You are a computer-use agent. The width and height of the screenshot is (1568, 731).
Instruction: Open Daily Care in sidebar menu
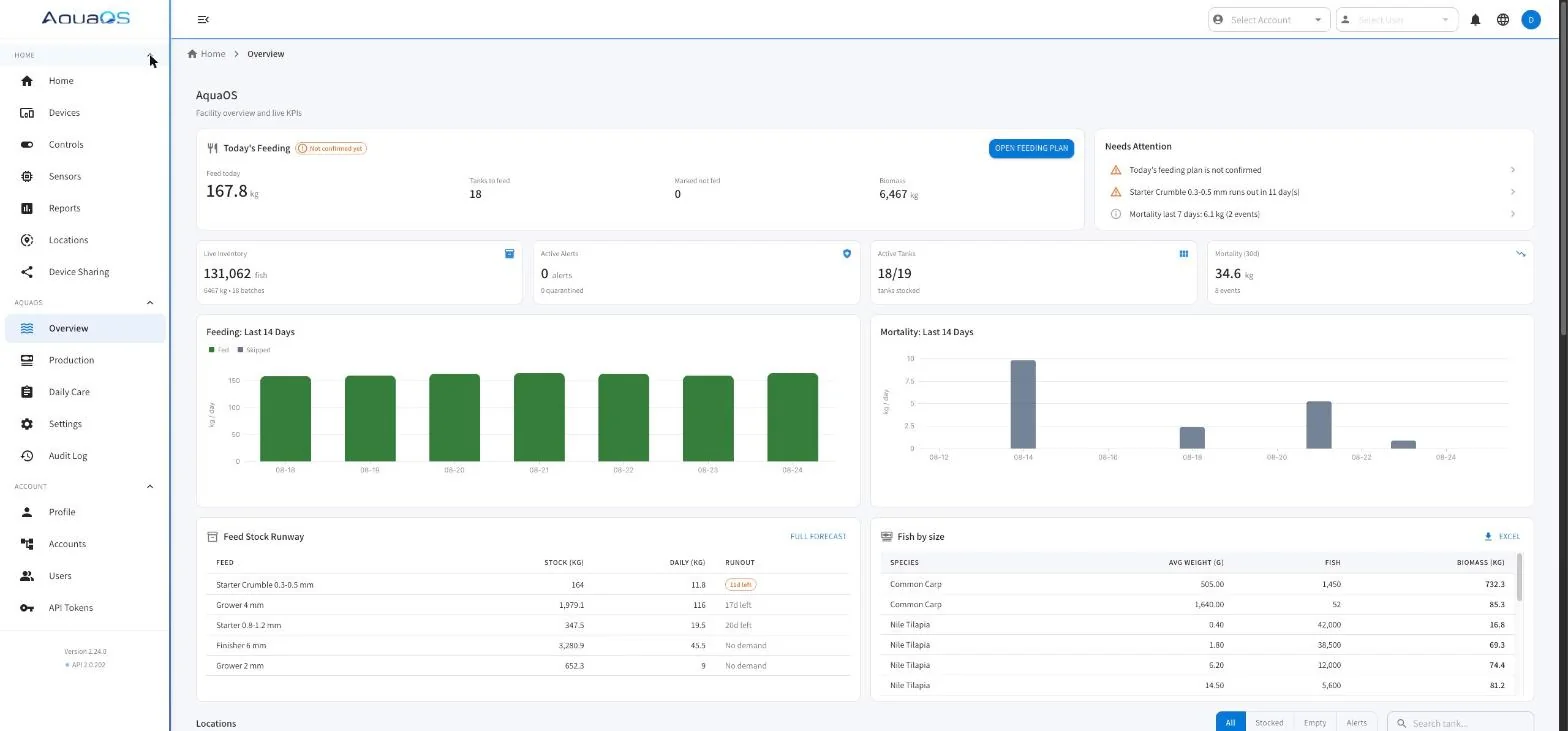click(x=85, y=392)
